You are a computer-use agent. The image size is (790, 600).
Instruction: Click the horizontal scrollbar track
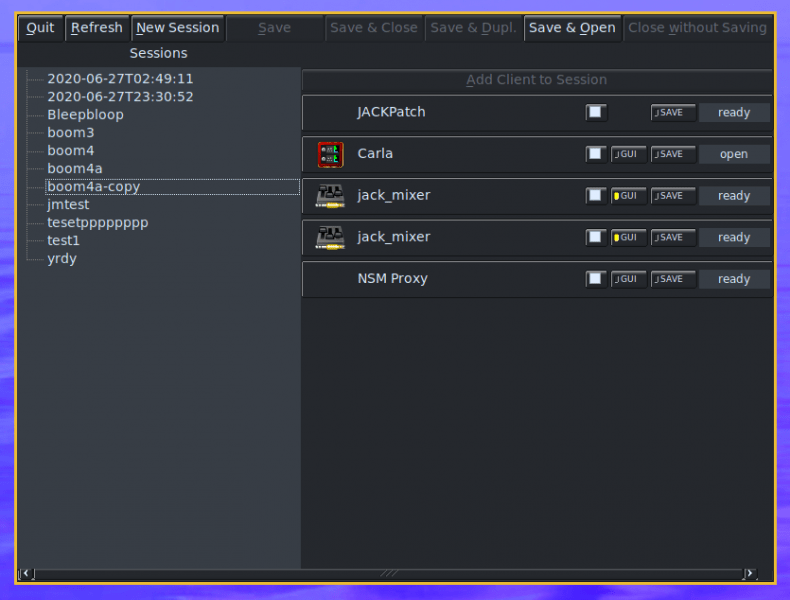(388, 573)
